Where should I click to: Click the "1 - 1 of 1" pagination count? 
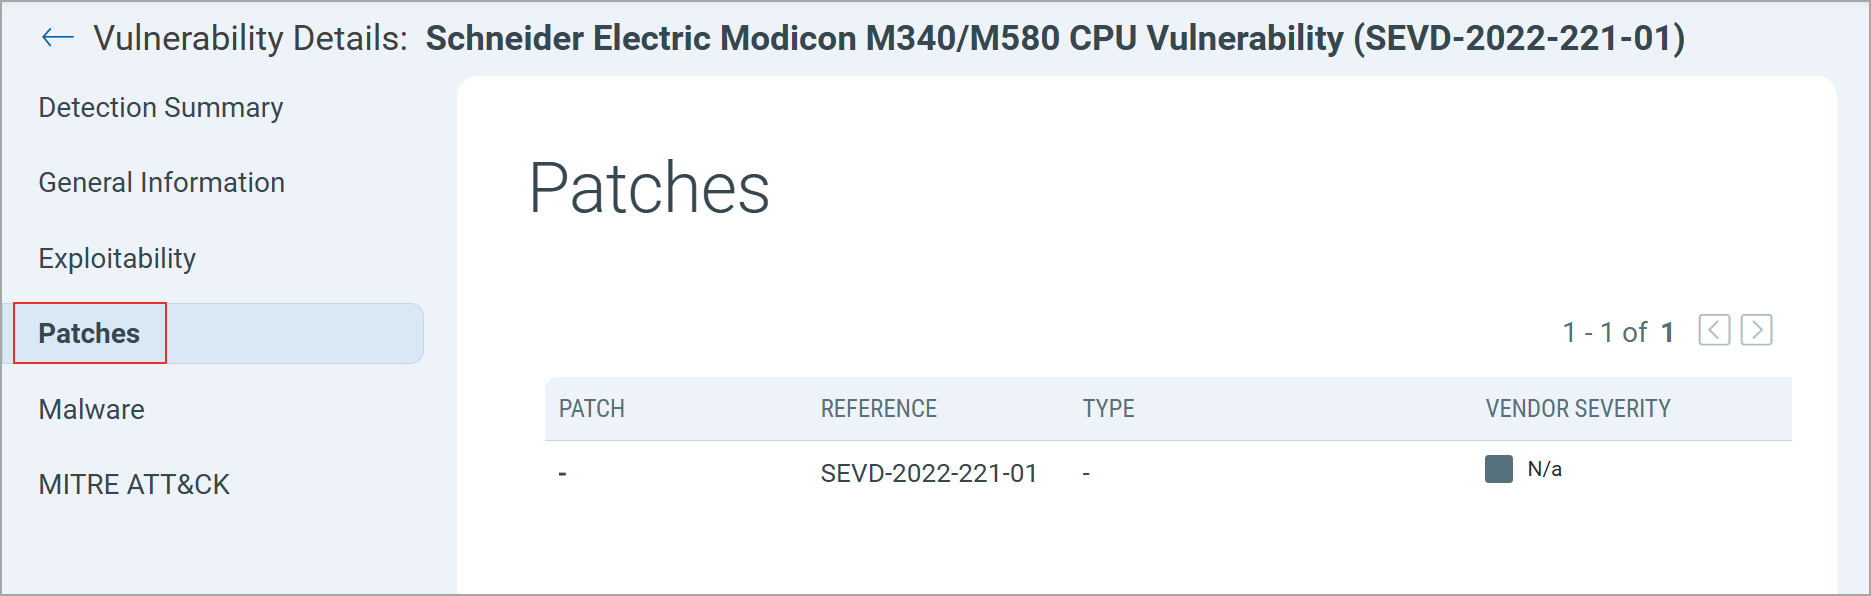(1617, 332)
